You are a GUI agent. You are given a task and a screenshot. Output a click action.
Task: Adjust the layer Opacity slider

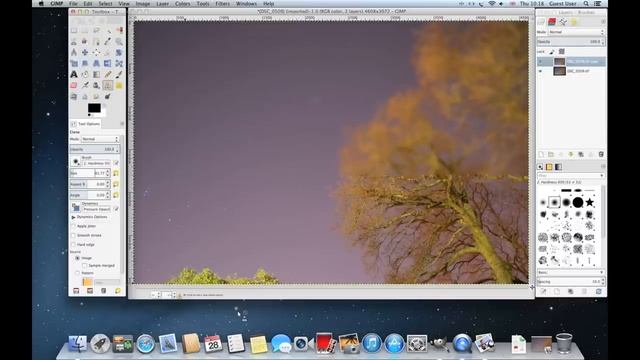click(570, 42)
